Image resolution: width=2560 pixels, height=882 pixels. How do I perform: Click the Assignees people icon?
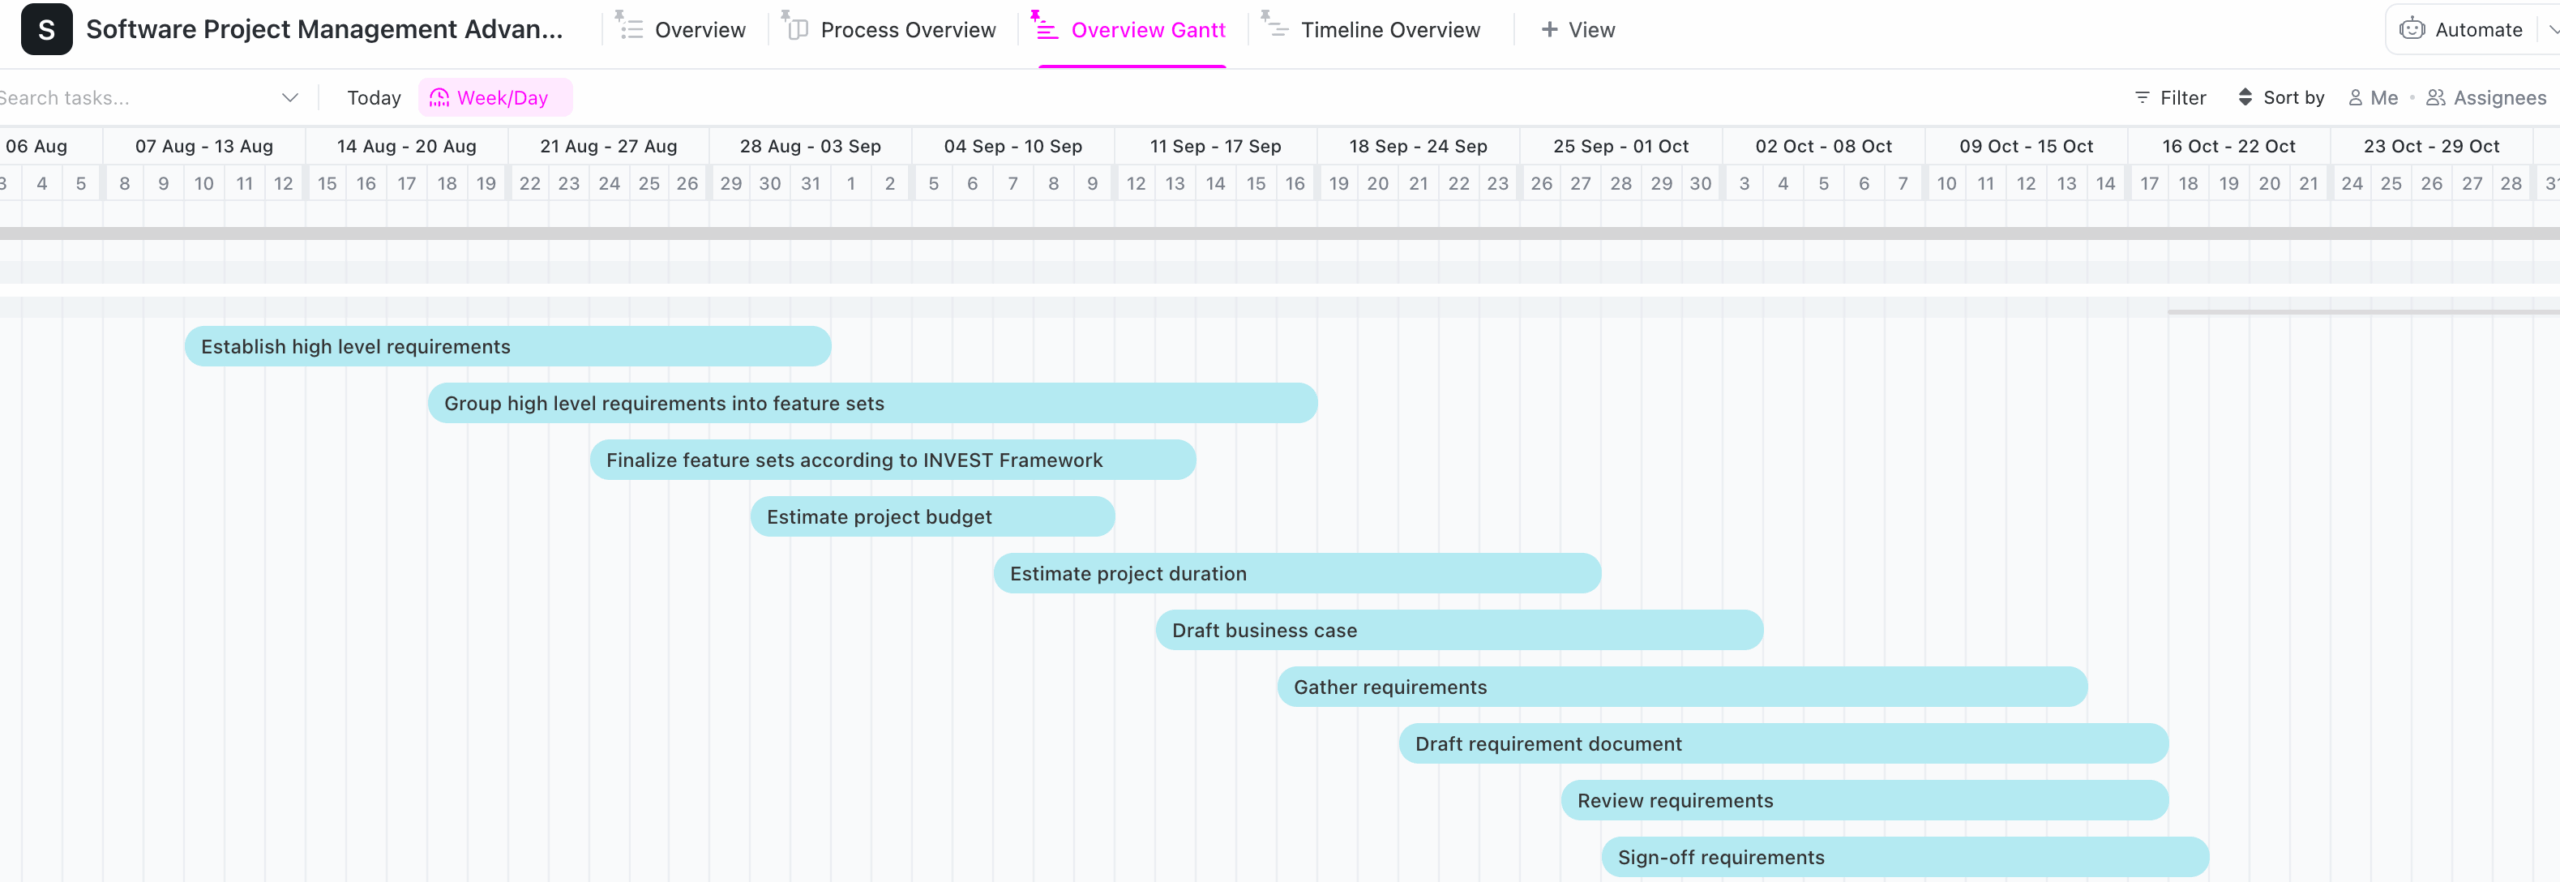click(2436, 98)
